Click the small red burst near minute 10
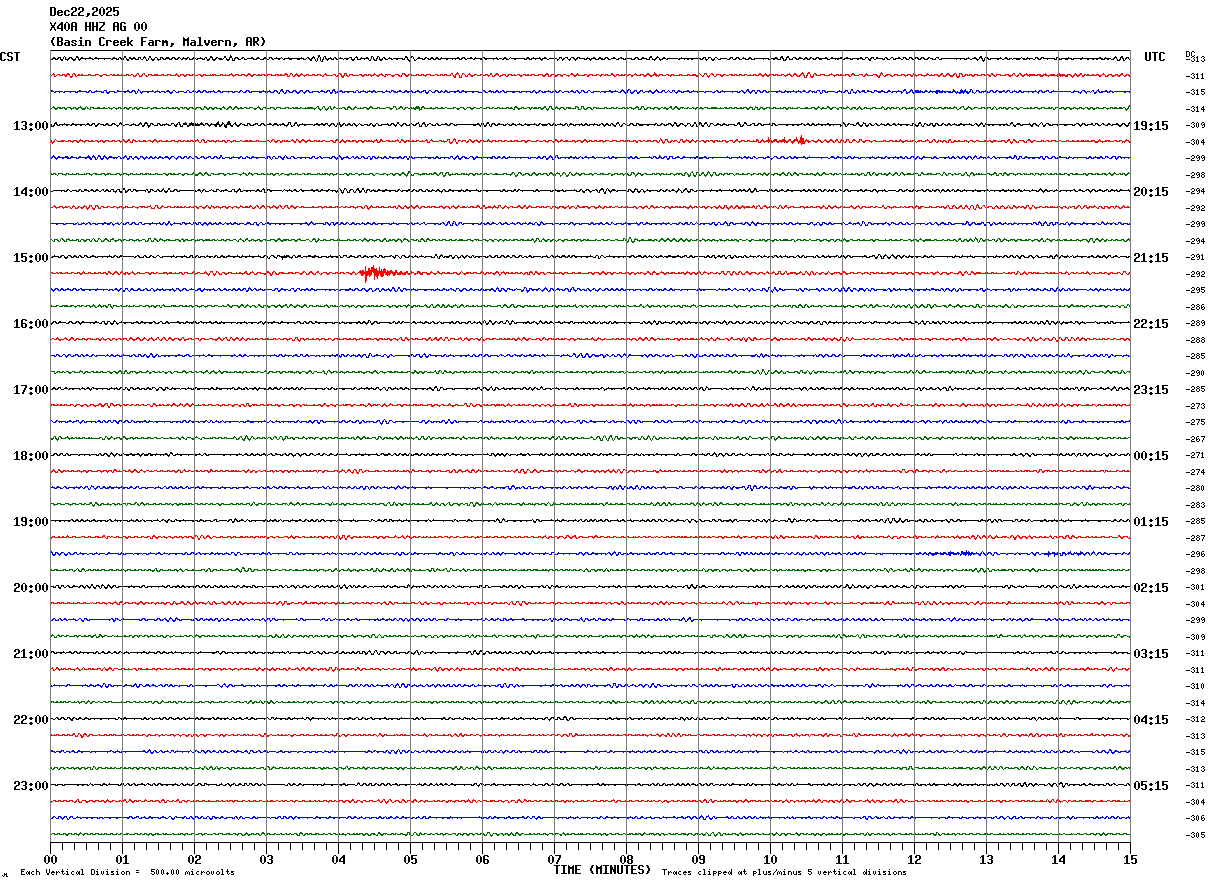This screenshot has width=1210, height=886. coord(791,140)
